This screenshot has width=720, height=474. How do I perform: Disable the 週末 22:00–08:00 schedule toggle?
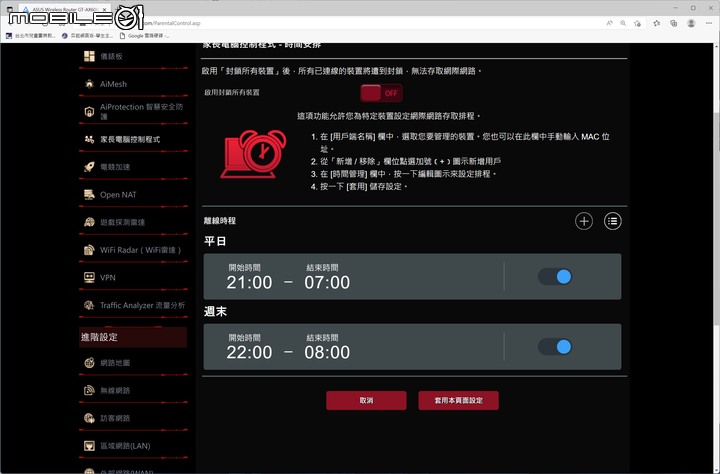tap(555, 347)
